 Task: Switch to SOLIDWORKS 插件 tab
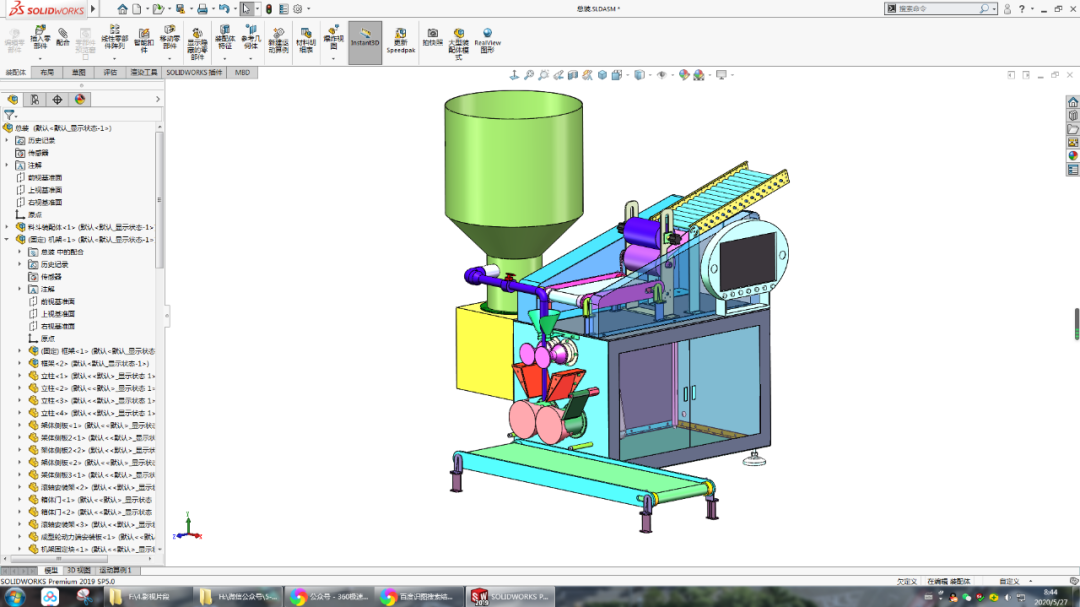pyautogui.click(x=194, y=72)
